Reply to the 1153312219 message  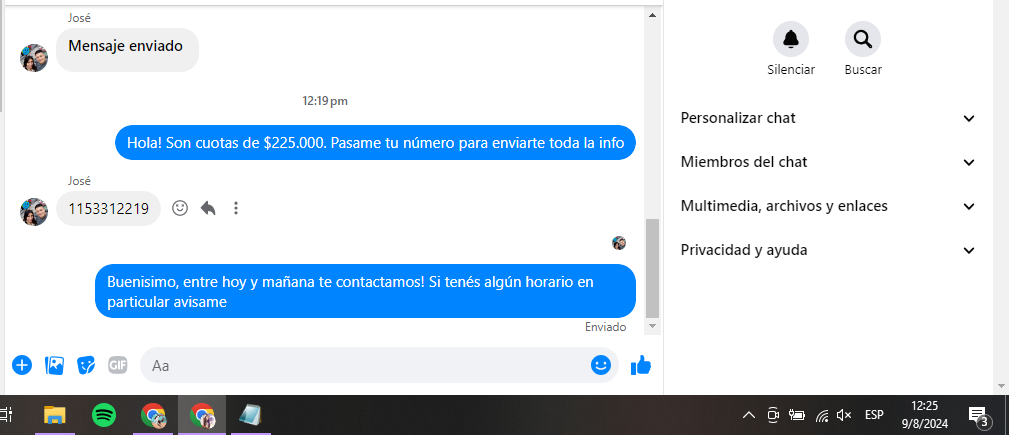coord(208,208)
